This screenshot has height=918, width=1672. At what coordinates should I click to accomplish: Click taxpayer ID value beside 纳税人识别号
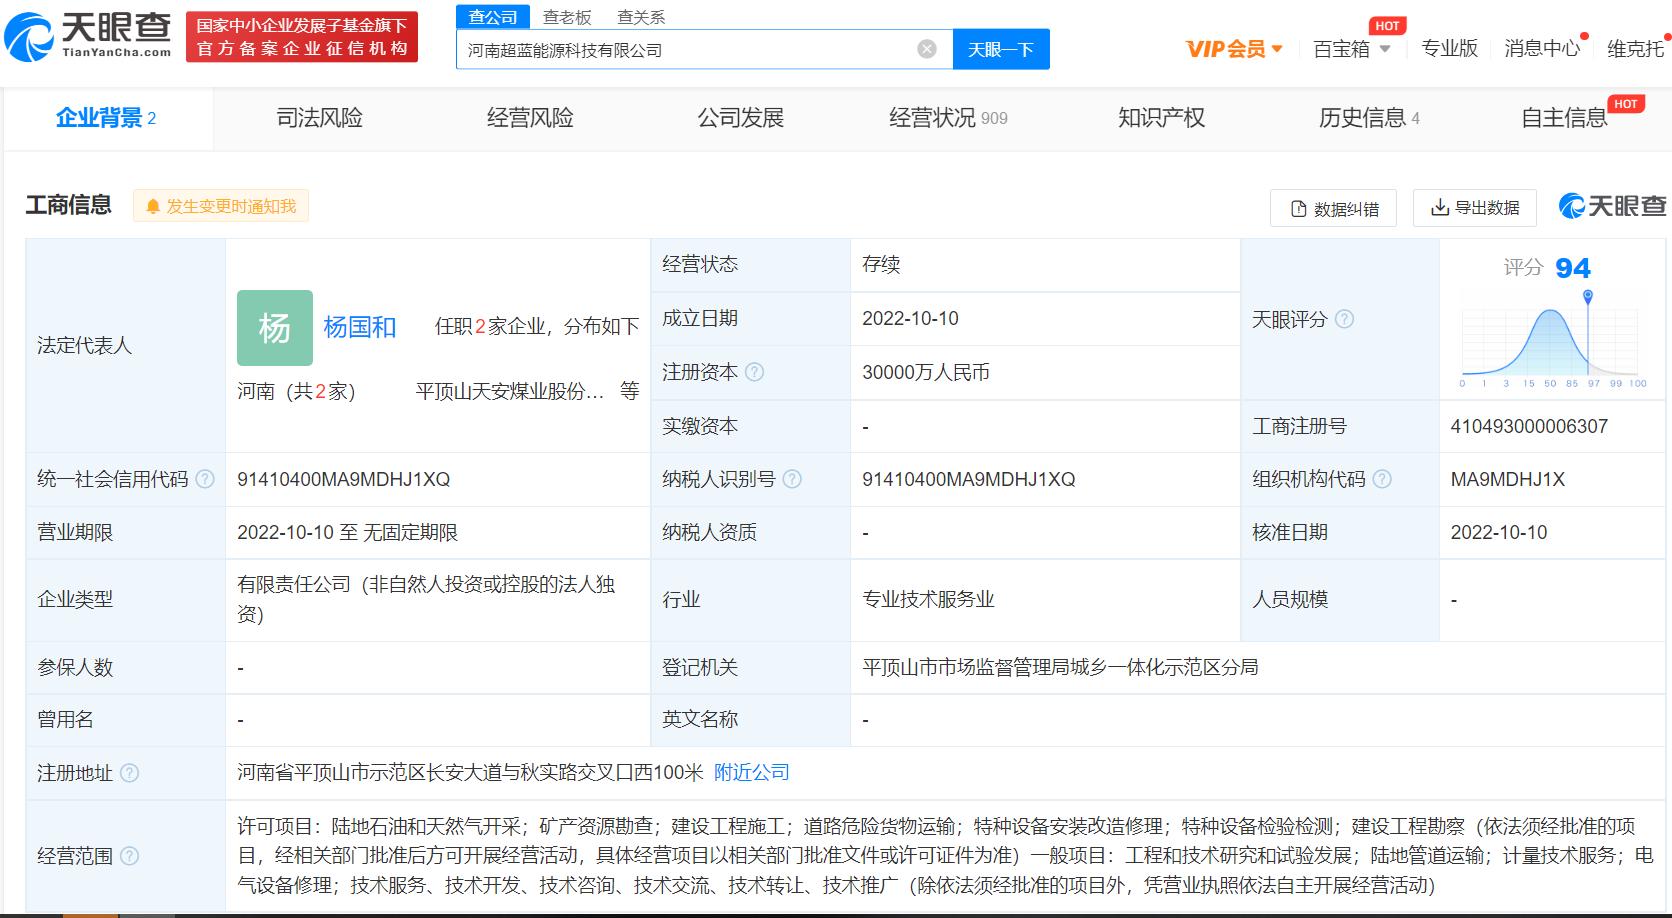(968, 479)
